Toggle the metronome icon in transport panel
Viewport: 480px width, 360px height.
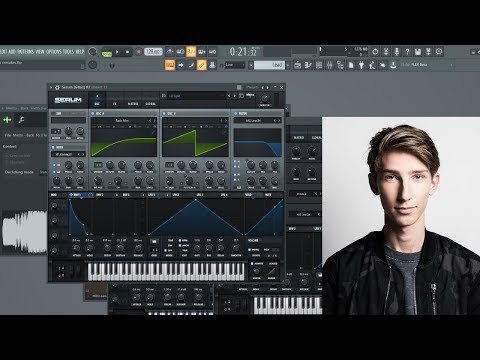170,52
